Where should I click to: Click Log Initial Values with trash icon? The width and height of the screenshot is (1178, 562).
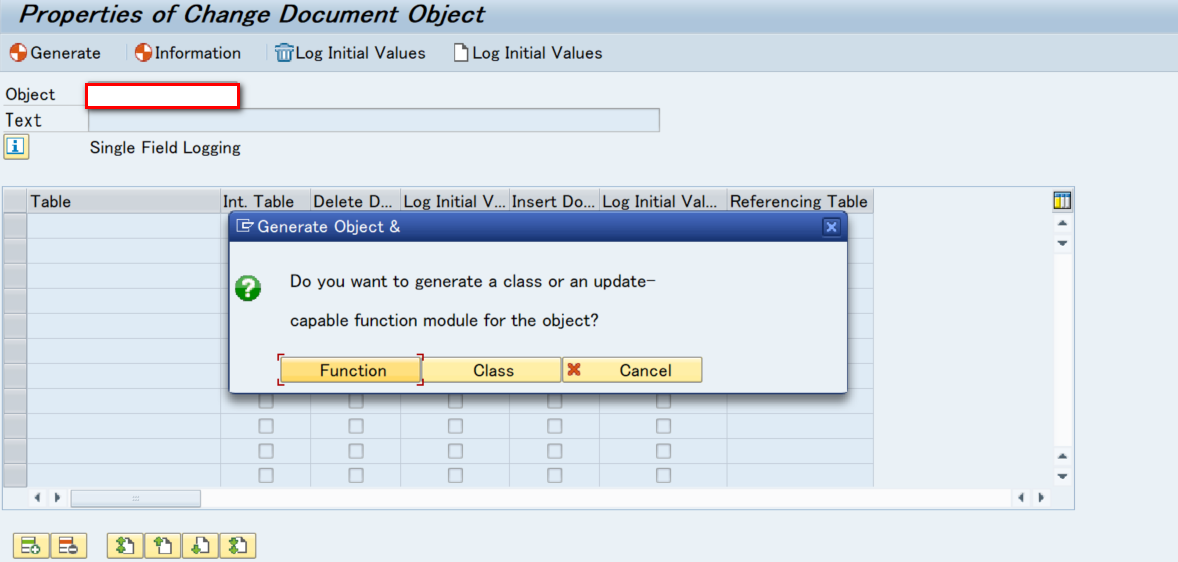click(x=350, y=53)
